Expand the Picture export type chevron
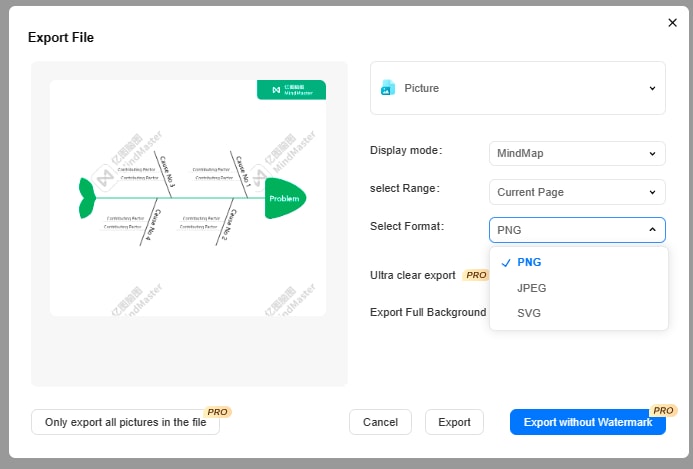 point(652,88)
